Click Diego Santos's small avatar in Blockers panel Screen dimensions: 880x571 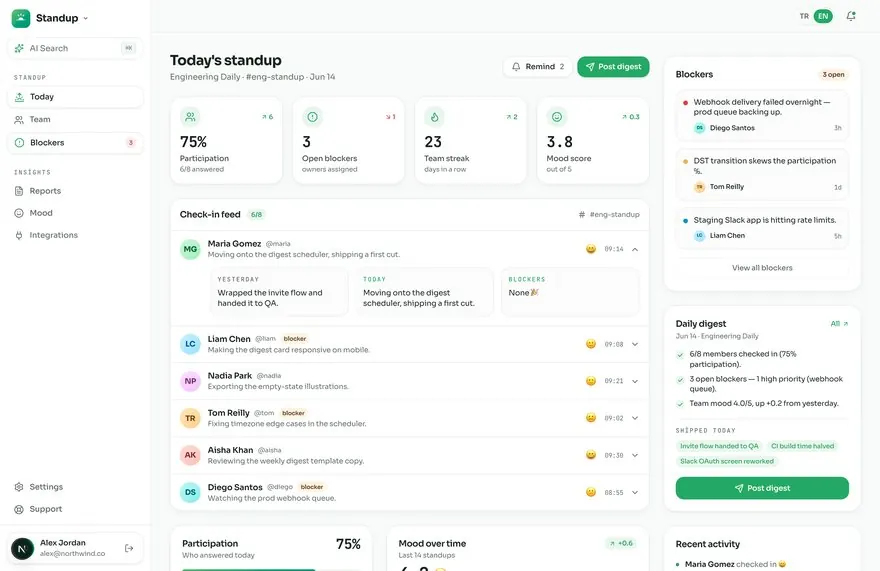(x=699, y=128)
